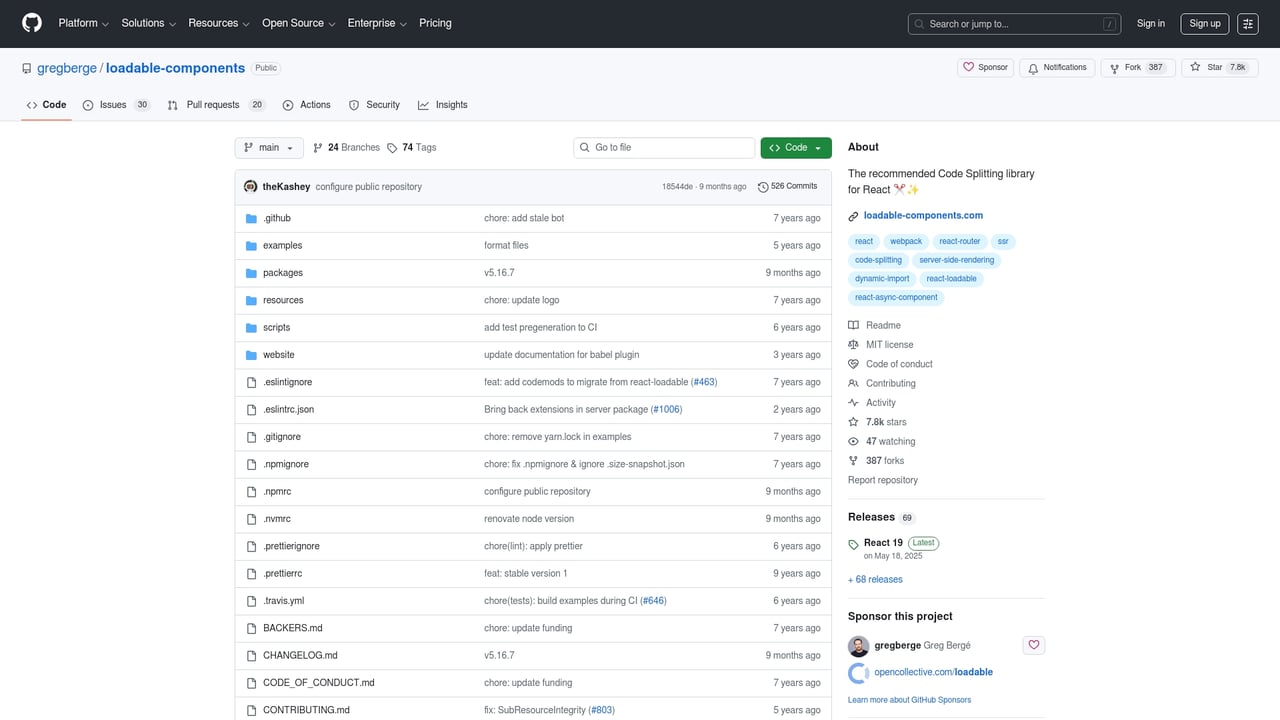The image size is (1280, 720).
Task: Open the Resources menu dropdown
Action: pos(218,23)
